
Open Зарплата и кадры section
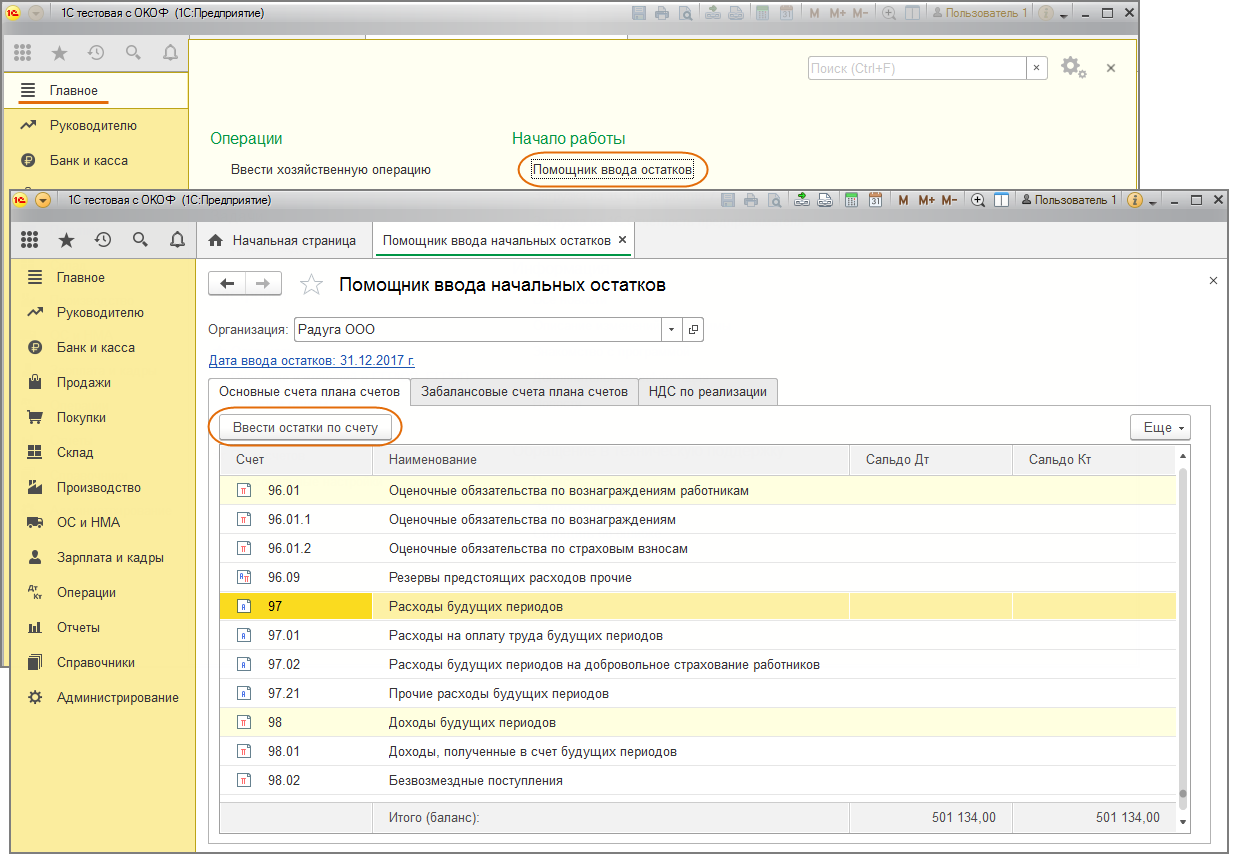(x=109, y=557)
